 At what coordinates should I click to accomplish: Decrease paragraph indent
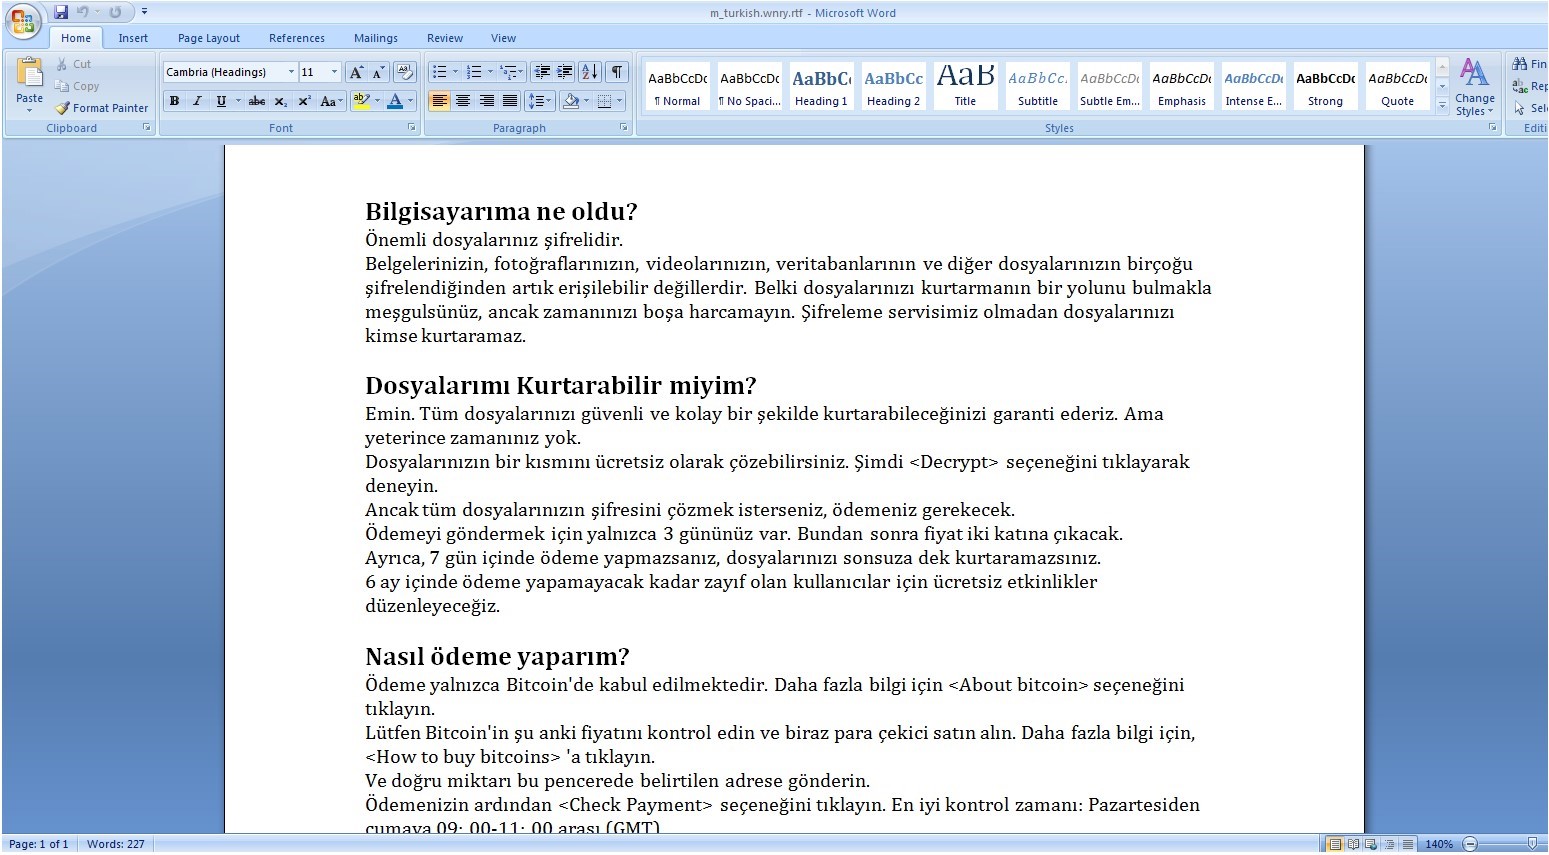[x=542, y=72]
